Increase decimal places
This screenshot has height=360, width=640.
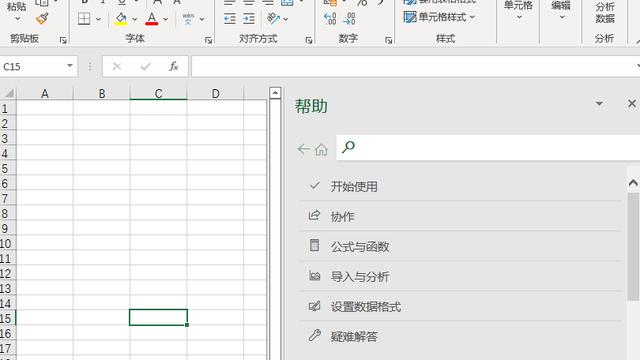[330, 18]
